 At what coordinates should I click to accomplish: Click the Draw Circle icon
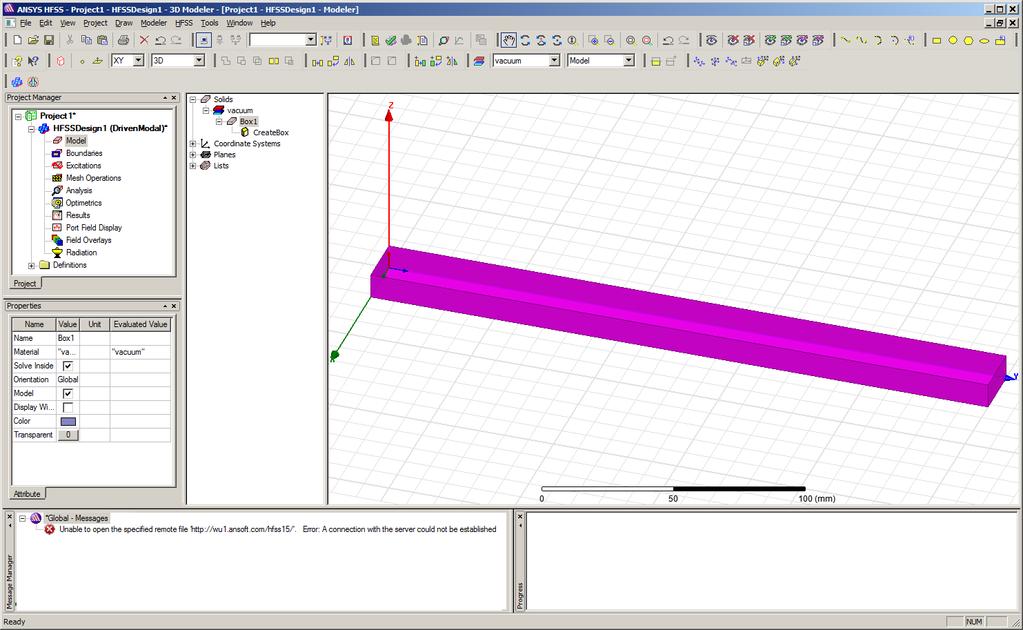(953, 40)
